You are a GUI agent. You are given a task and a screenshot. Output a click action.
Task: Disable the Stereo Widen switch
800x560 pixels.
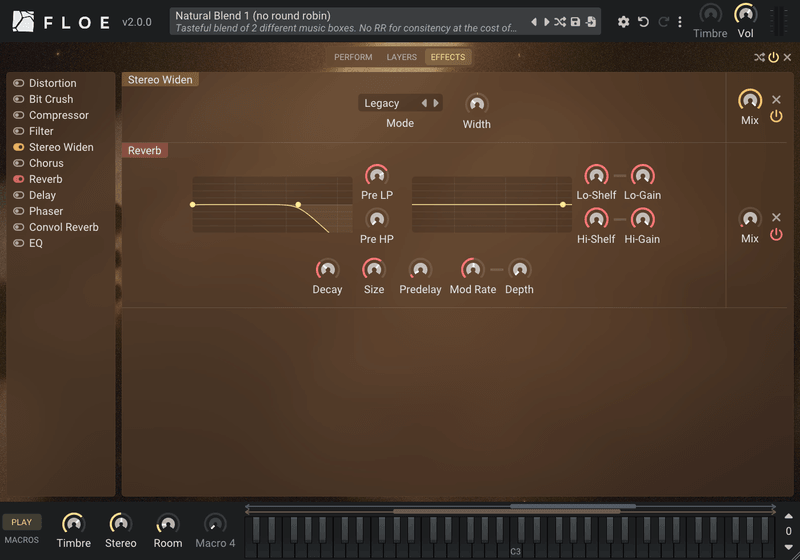19,147
